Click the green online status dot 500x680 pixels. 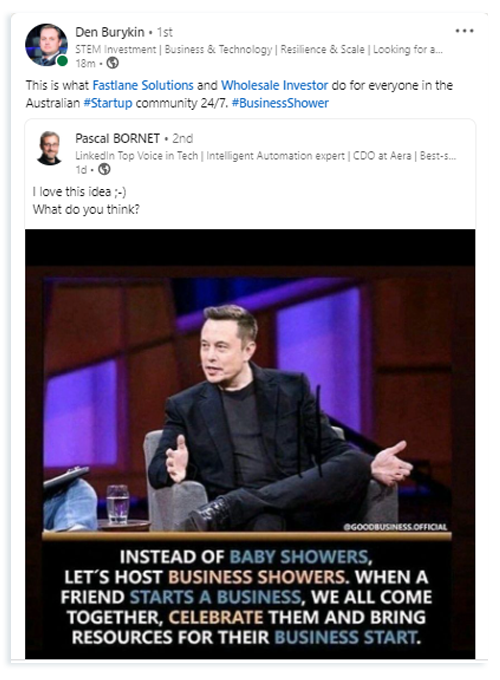pyautogui.click(x=62, y=61)
